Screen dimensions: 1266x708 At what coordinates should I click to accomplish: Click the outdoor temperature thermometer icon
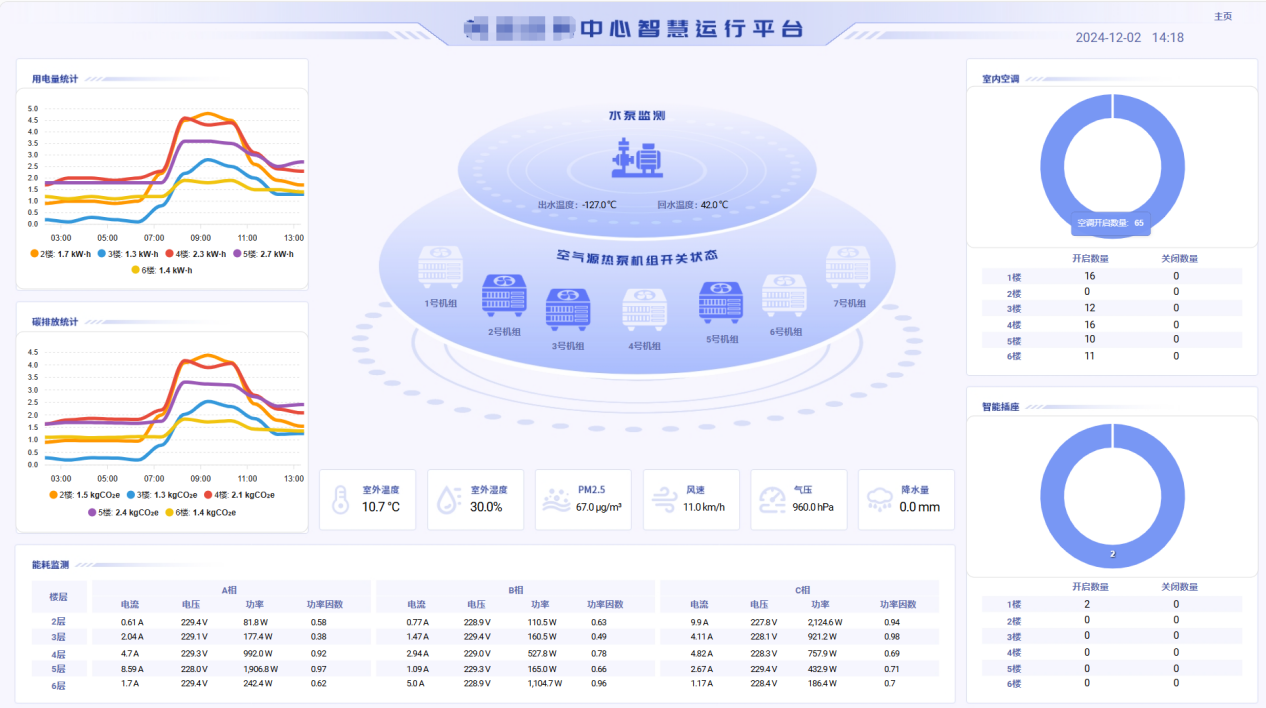coord(341,499)
